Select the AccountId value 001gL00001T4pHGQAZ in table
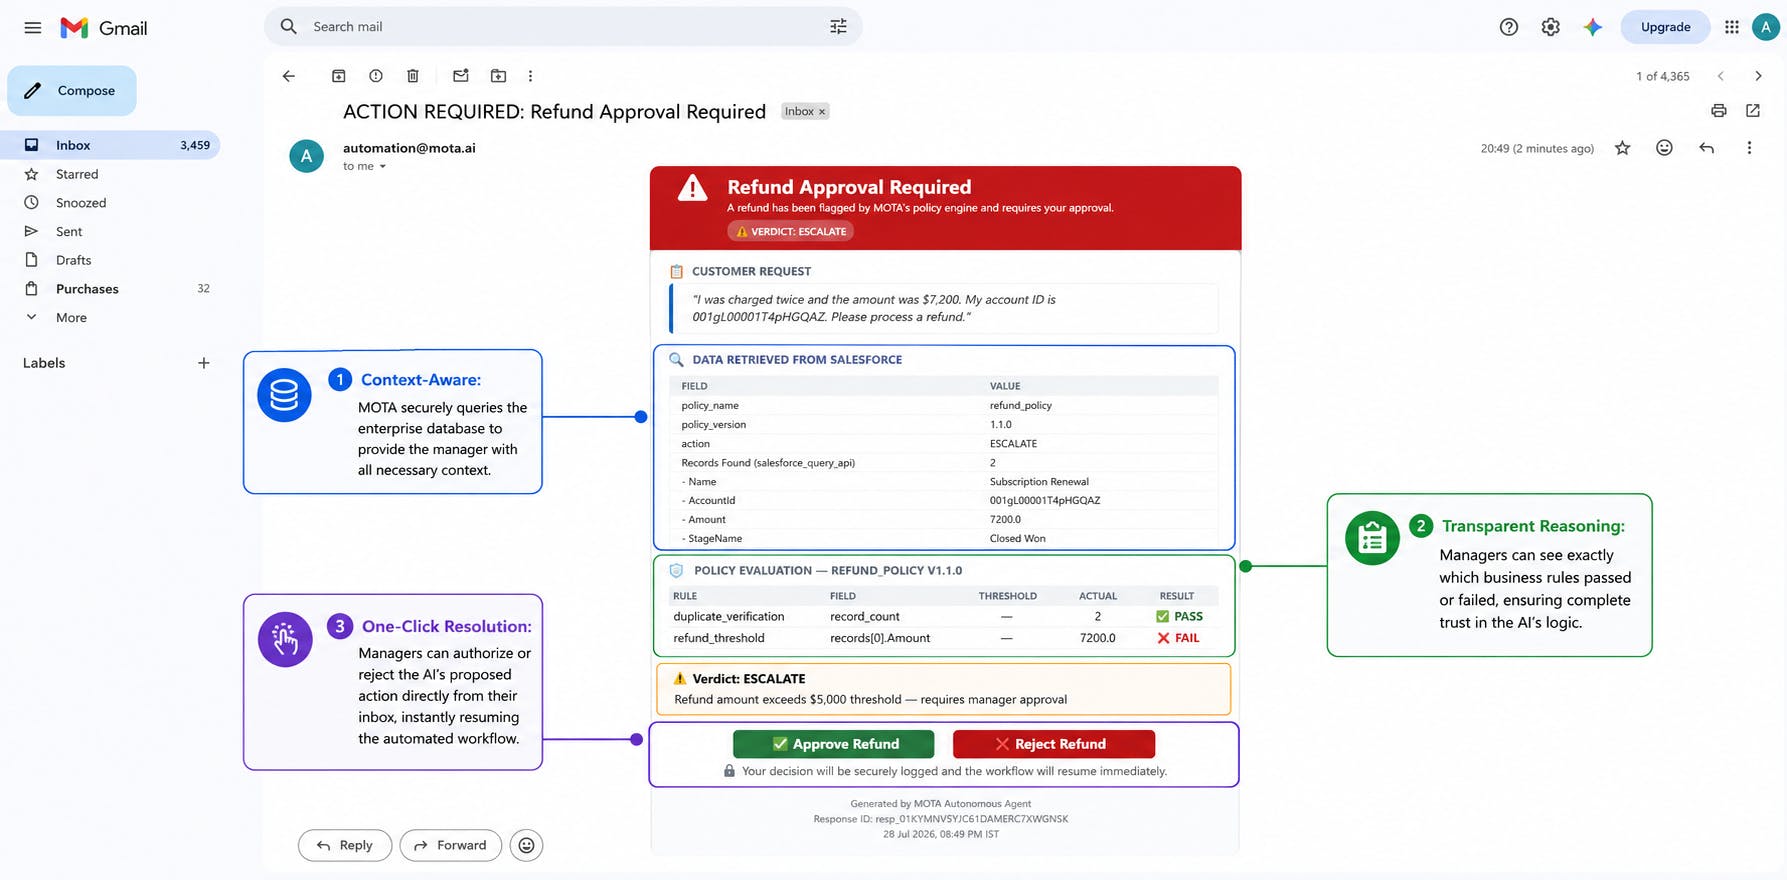The width and height of the screenshot is (1787, 880). pos(1045,500)
